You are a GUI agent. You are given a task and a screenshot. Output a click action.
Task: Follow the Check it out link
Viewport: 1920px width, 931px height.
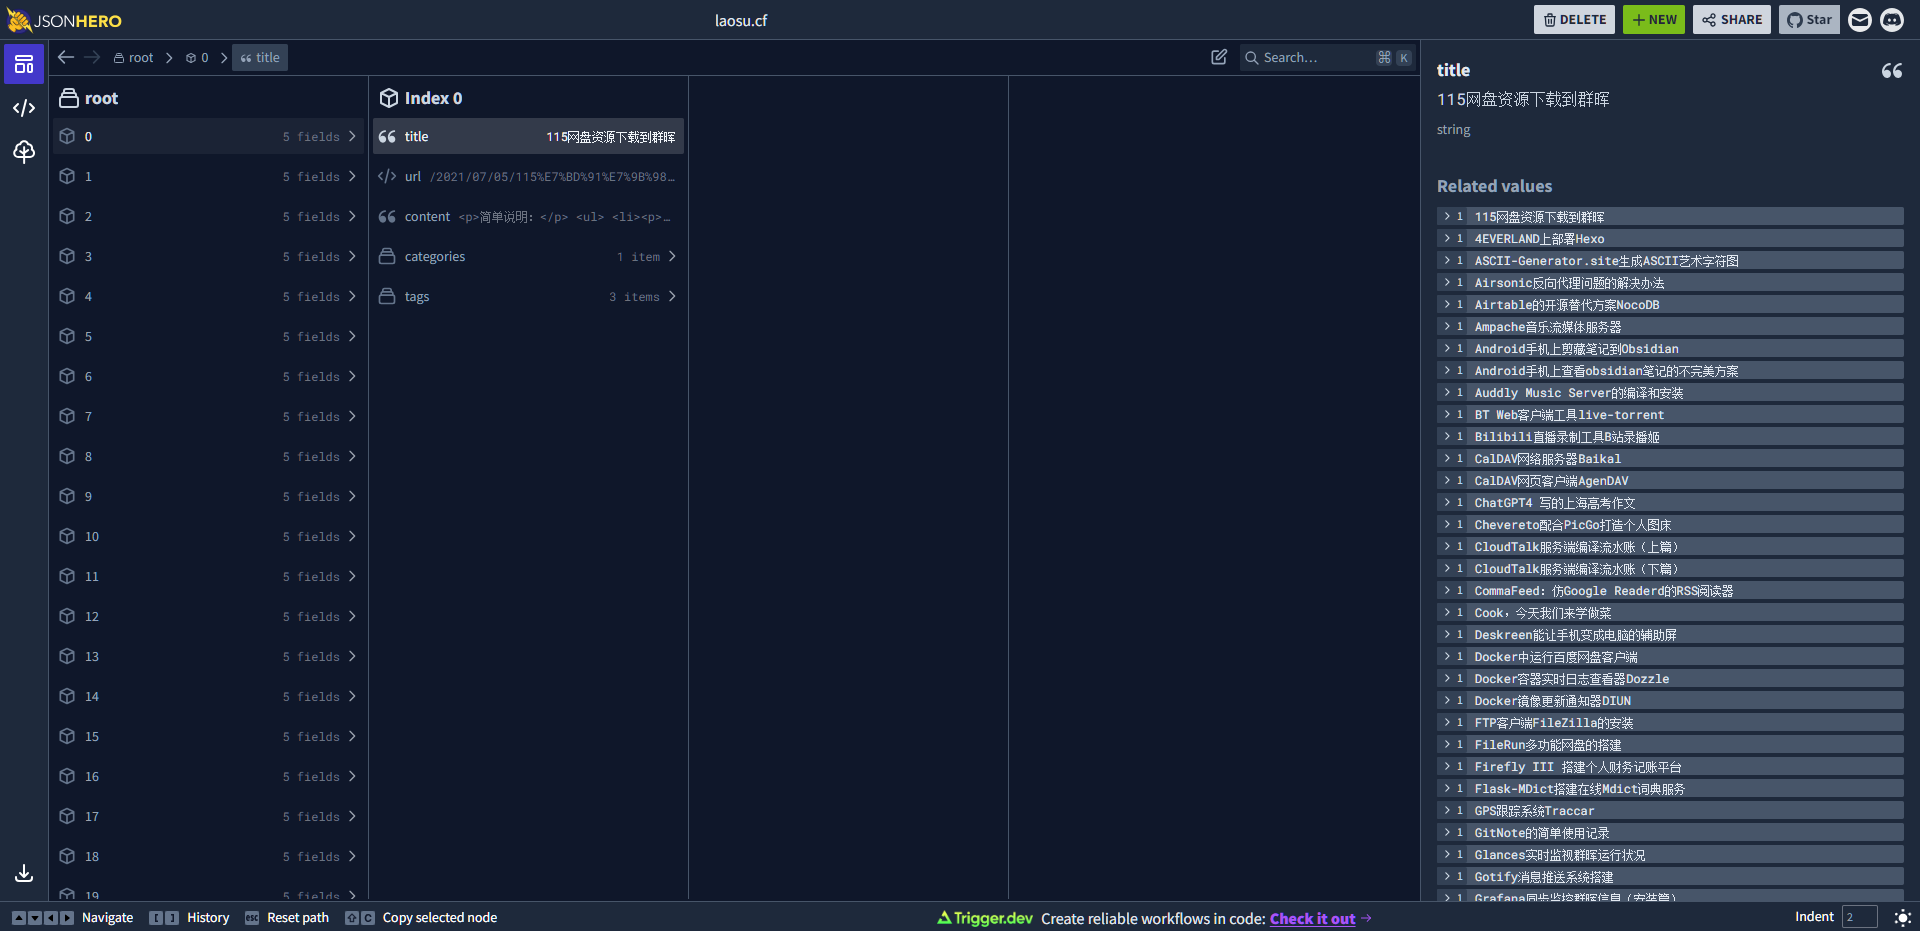1312,918
